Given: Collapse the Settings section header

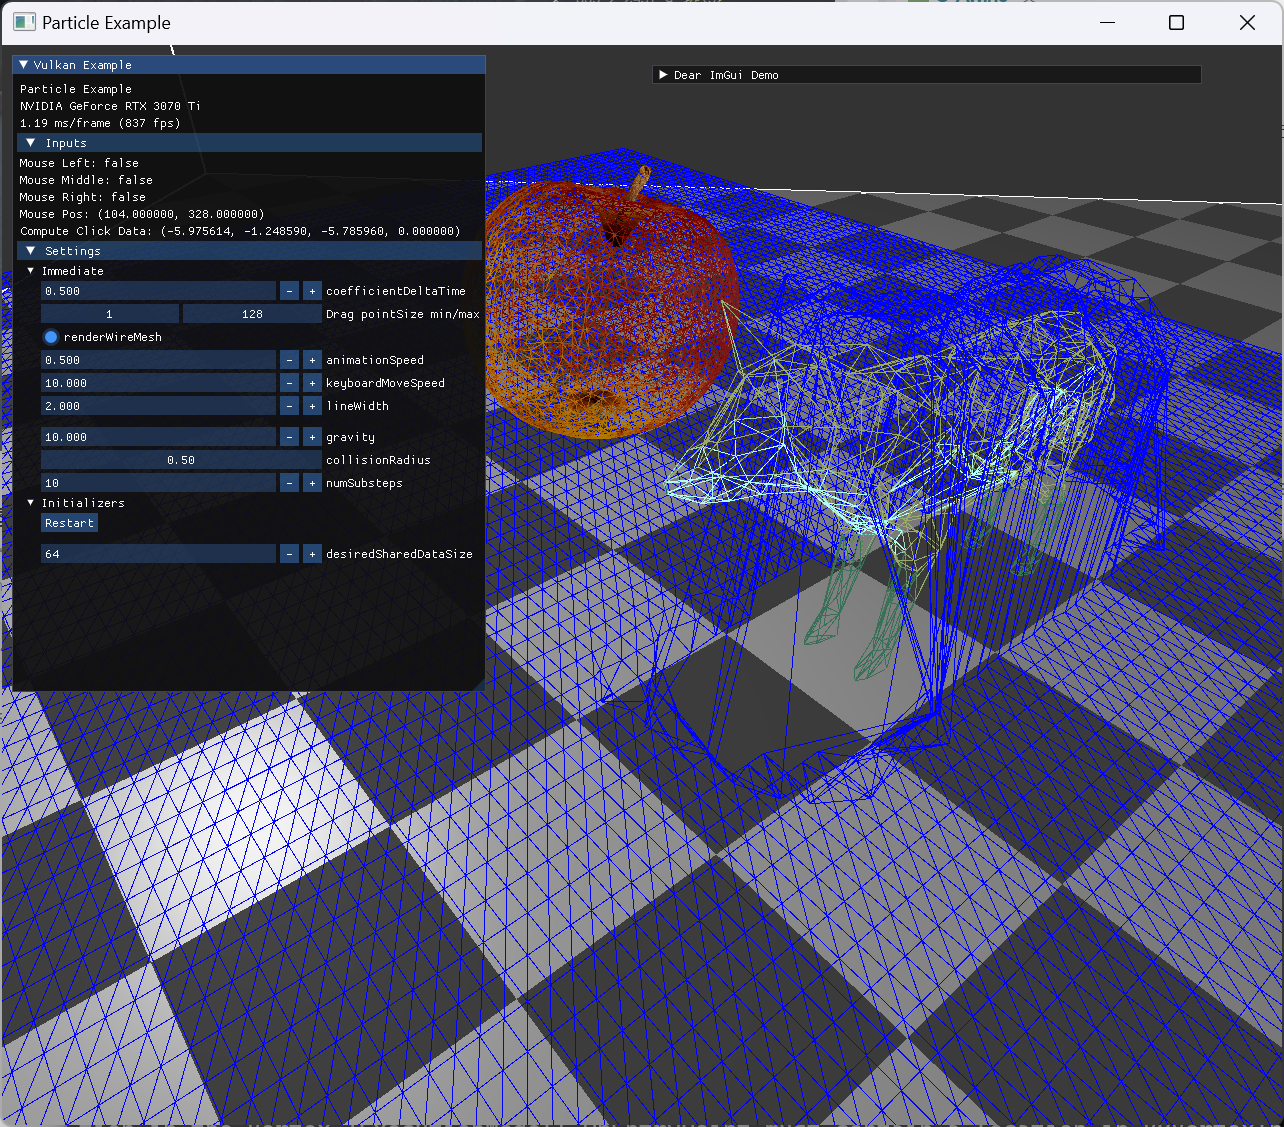Looking at the screenshot, I should (x=250, y=251).
